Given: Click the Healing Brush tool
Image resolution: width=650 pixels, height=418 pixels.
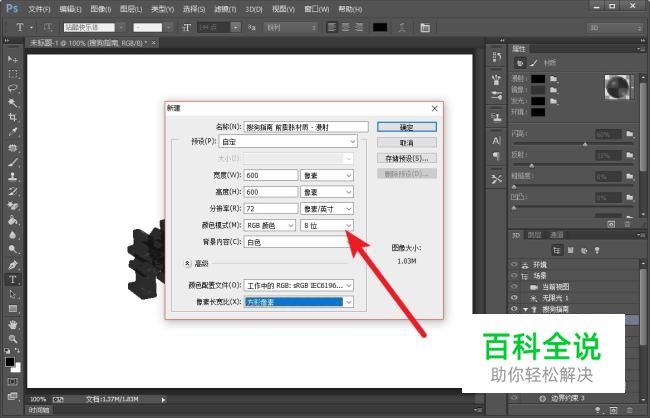Looking at the screenshot, I should [x=12, y=147].
